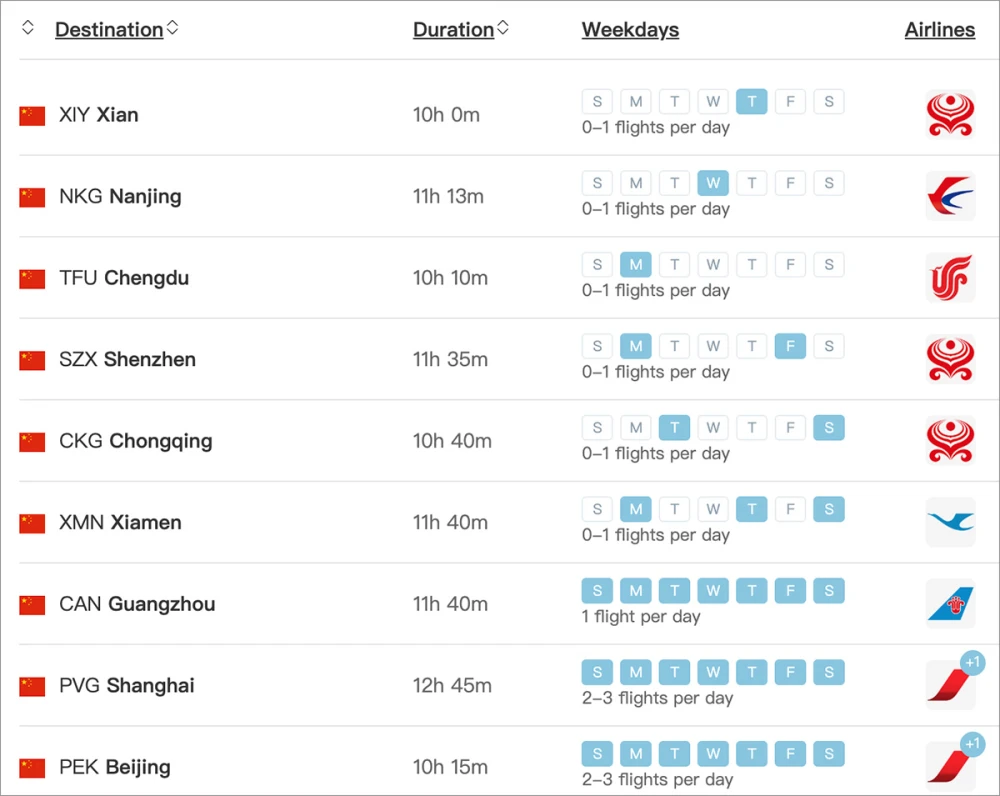Sort by the Duration column arrows
Viewport: 1000px width, 796px height.
coord(503,28)
